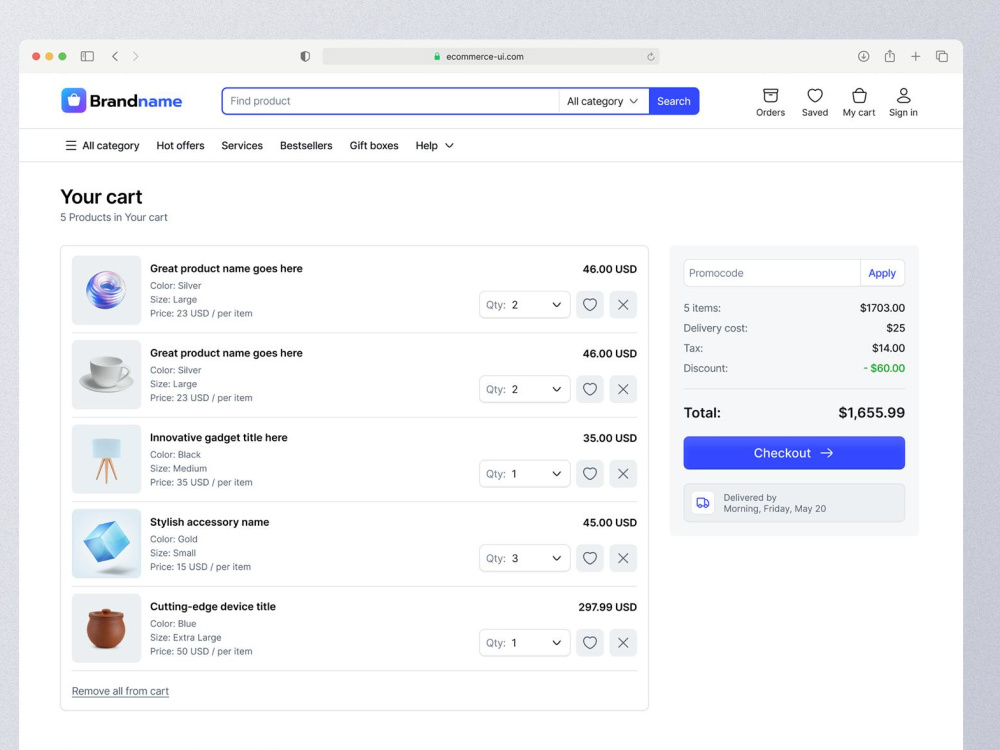Go to Hot offers
The height and width of the screenshot is (750, 1000).
pos(180,145)
